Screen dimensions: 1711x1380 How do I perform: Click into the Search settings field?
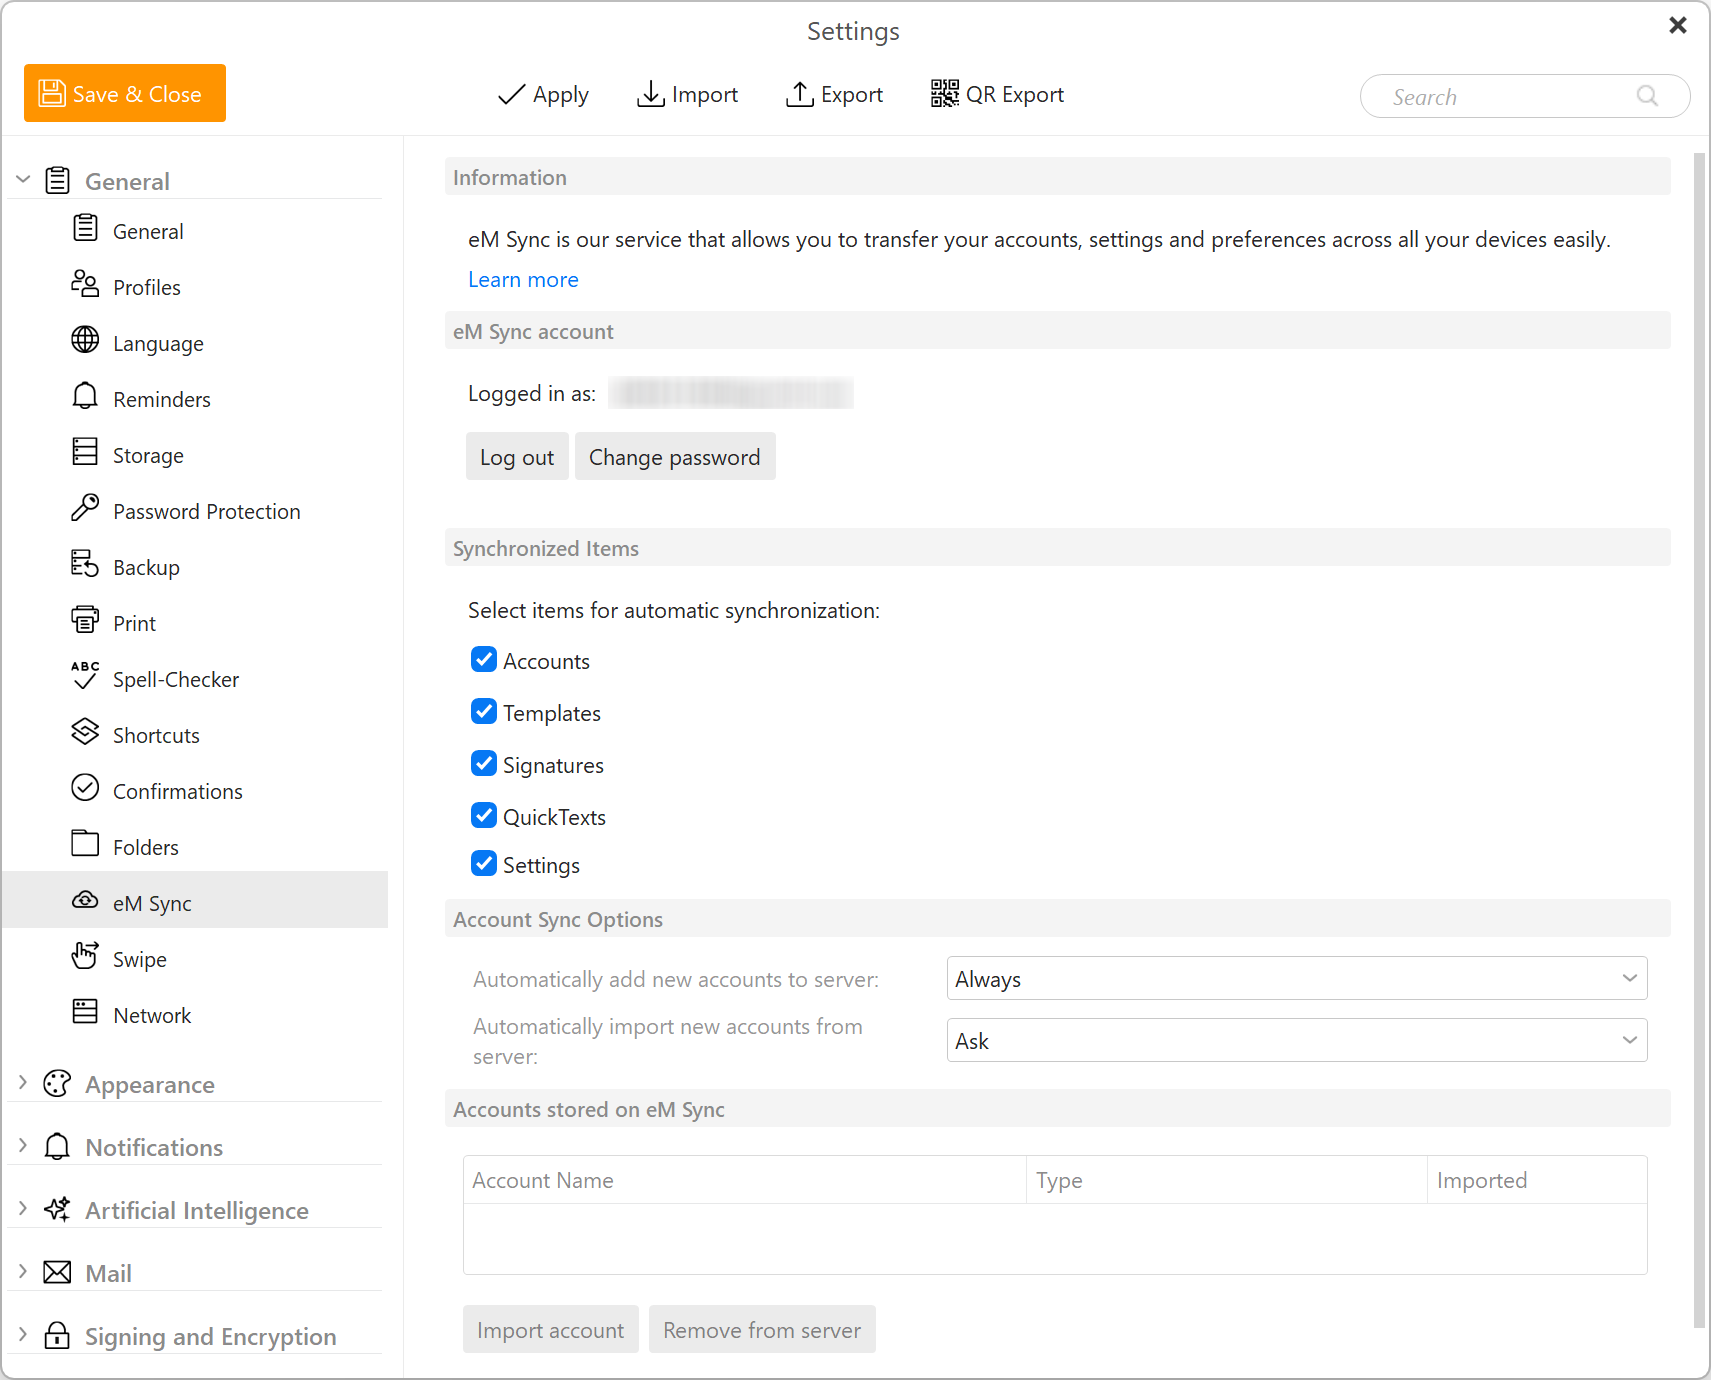(x=1525, y=96)
